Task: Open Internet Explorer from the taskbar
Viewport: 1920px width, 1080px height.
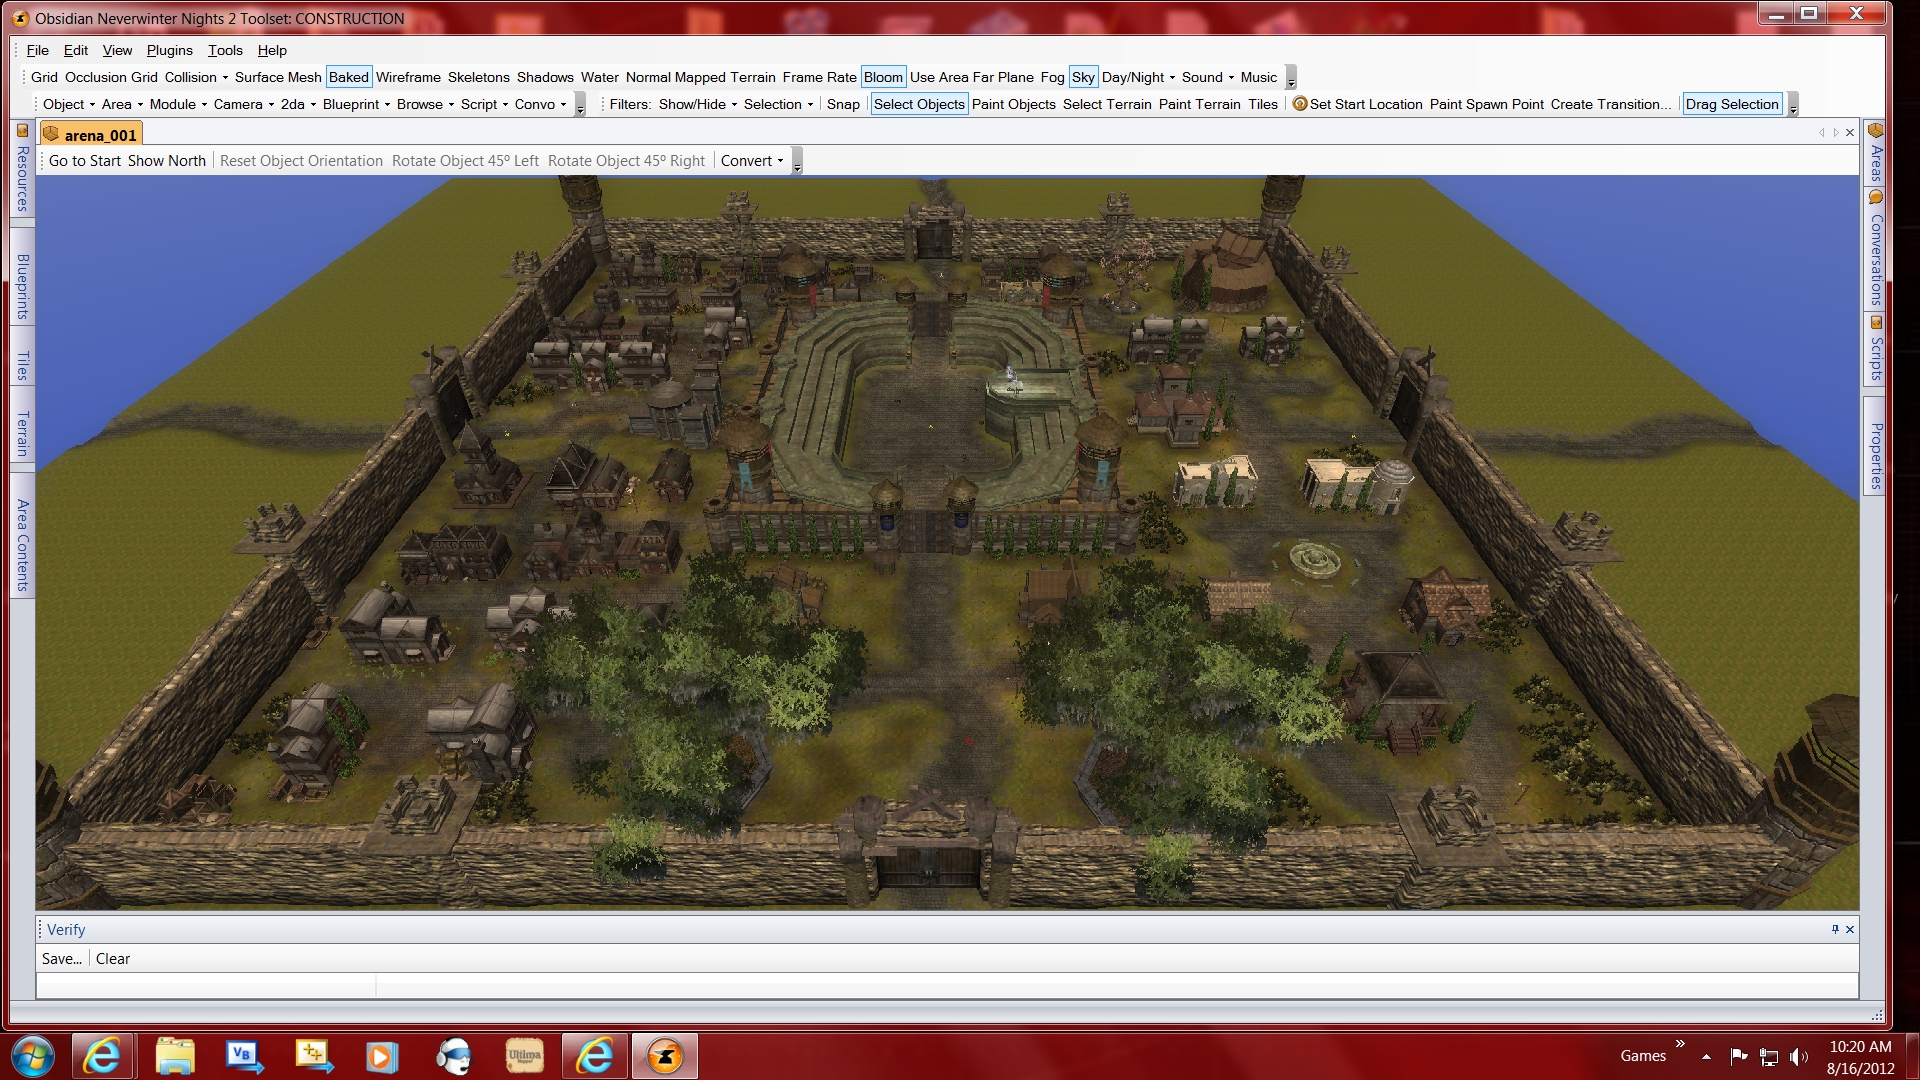Action: [103, 1056]
